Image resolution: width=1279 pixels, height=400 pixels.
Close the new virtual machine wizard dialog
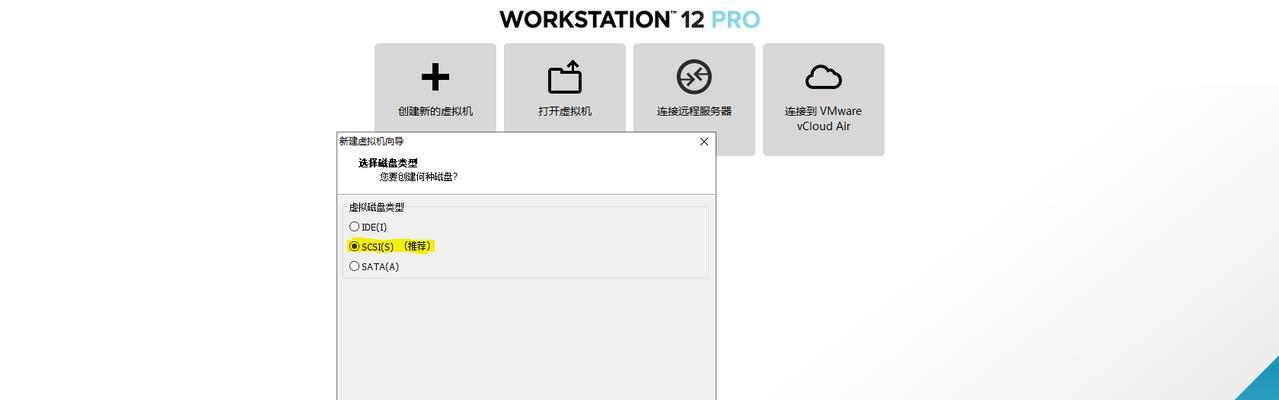704,142
